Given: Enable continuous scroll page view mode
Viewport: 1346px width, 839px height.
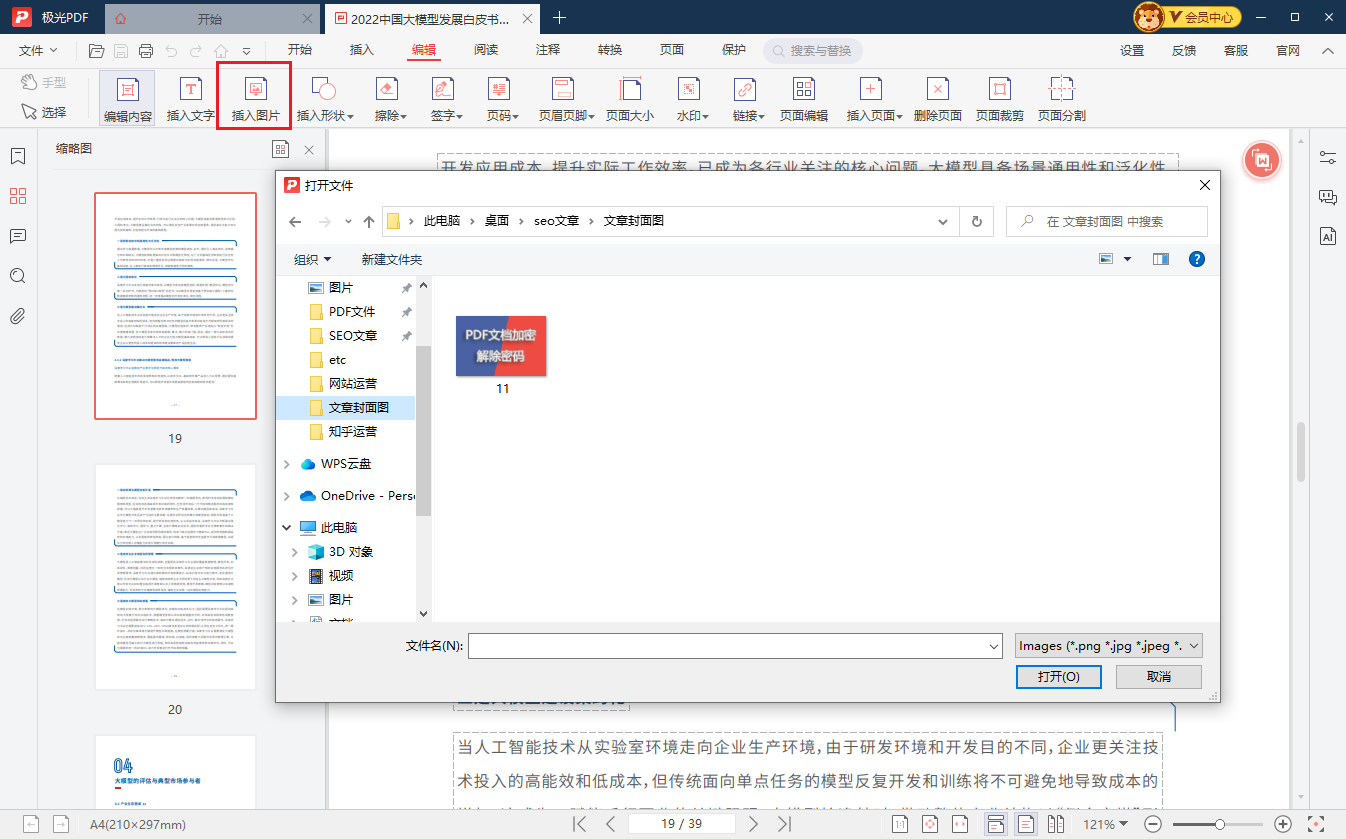Looking at the screenshot, I should pos(996,824).
